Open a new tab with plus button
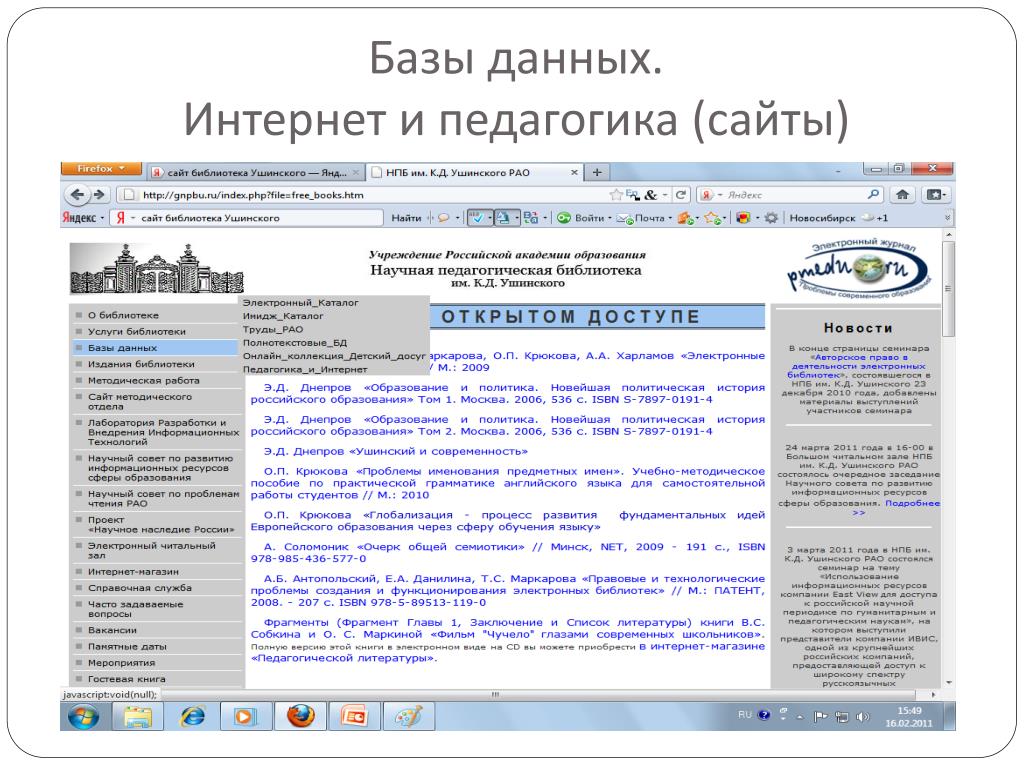The height and width of the screenshot is (768, 1024). click(x=597, y=172)
